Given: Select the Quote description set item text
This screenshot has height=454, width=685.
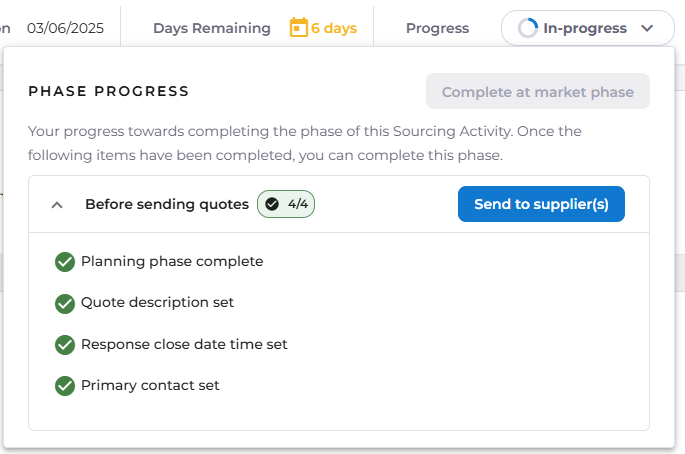Looking at the screenshot, I should tap(157, 302).
